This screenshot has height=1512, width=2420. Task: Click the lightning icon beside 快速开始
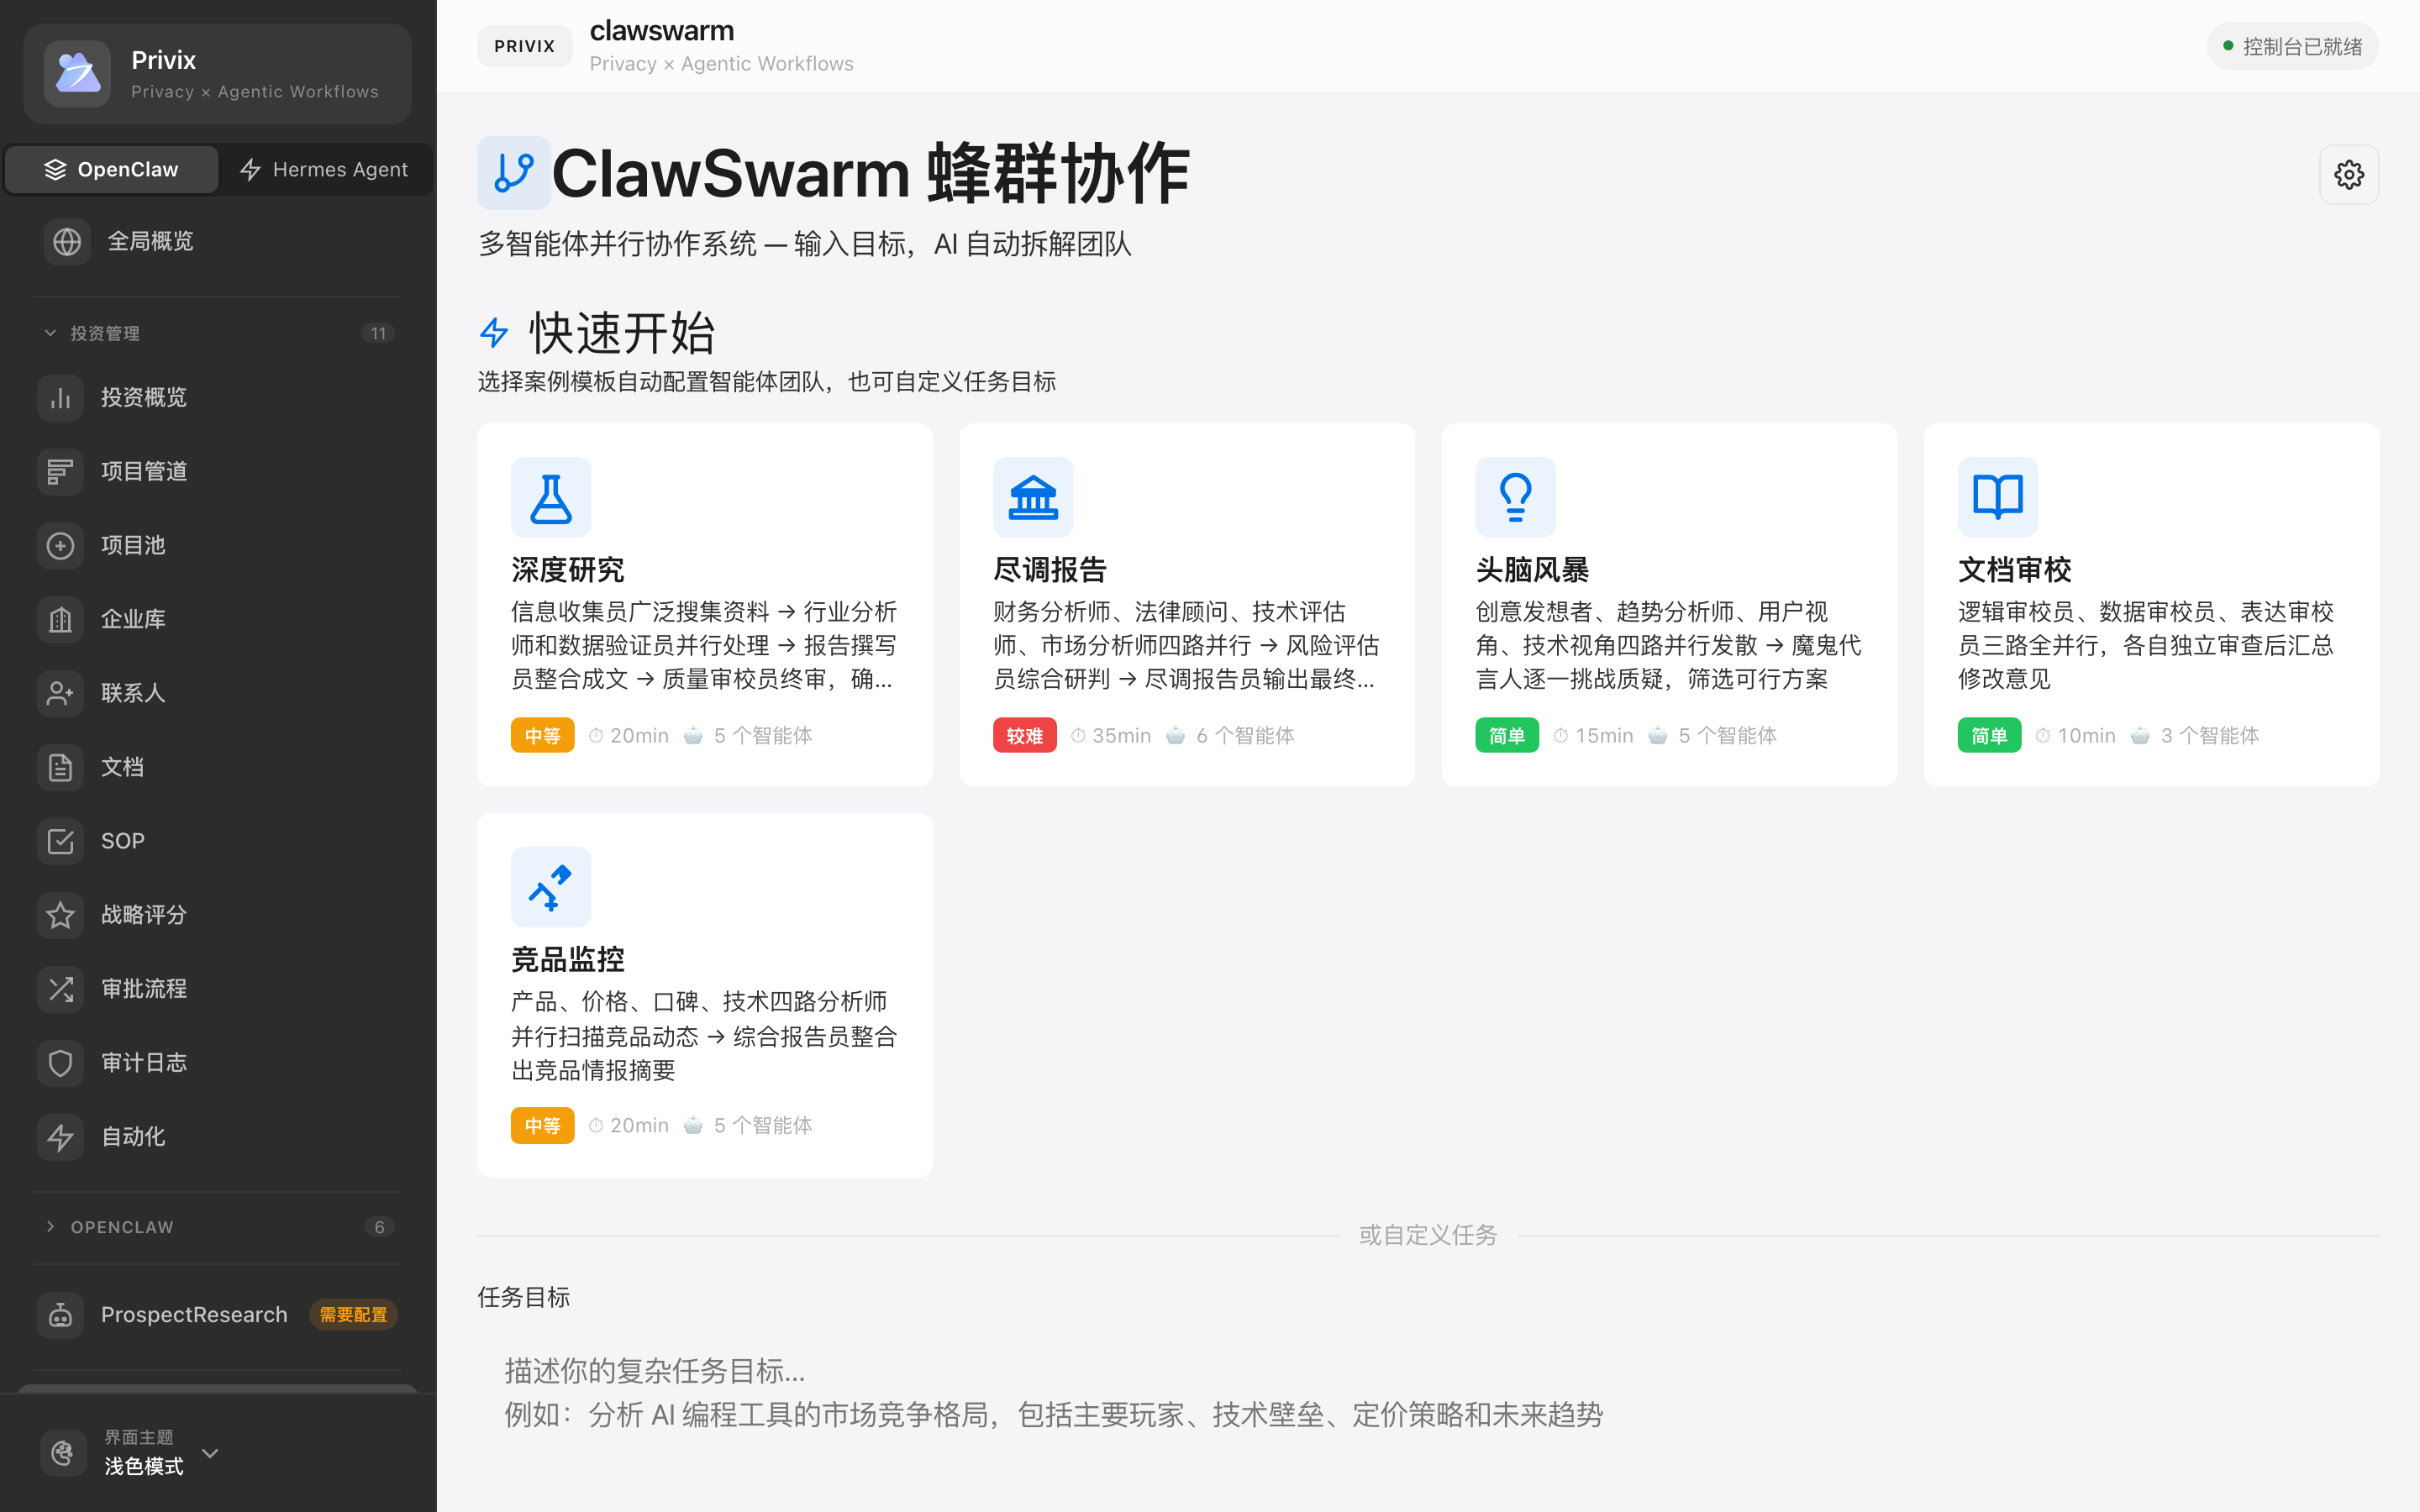(x=494, y=333)
